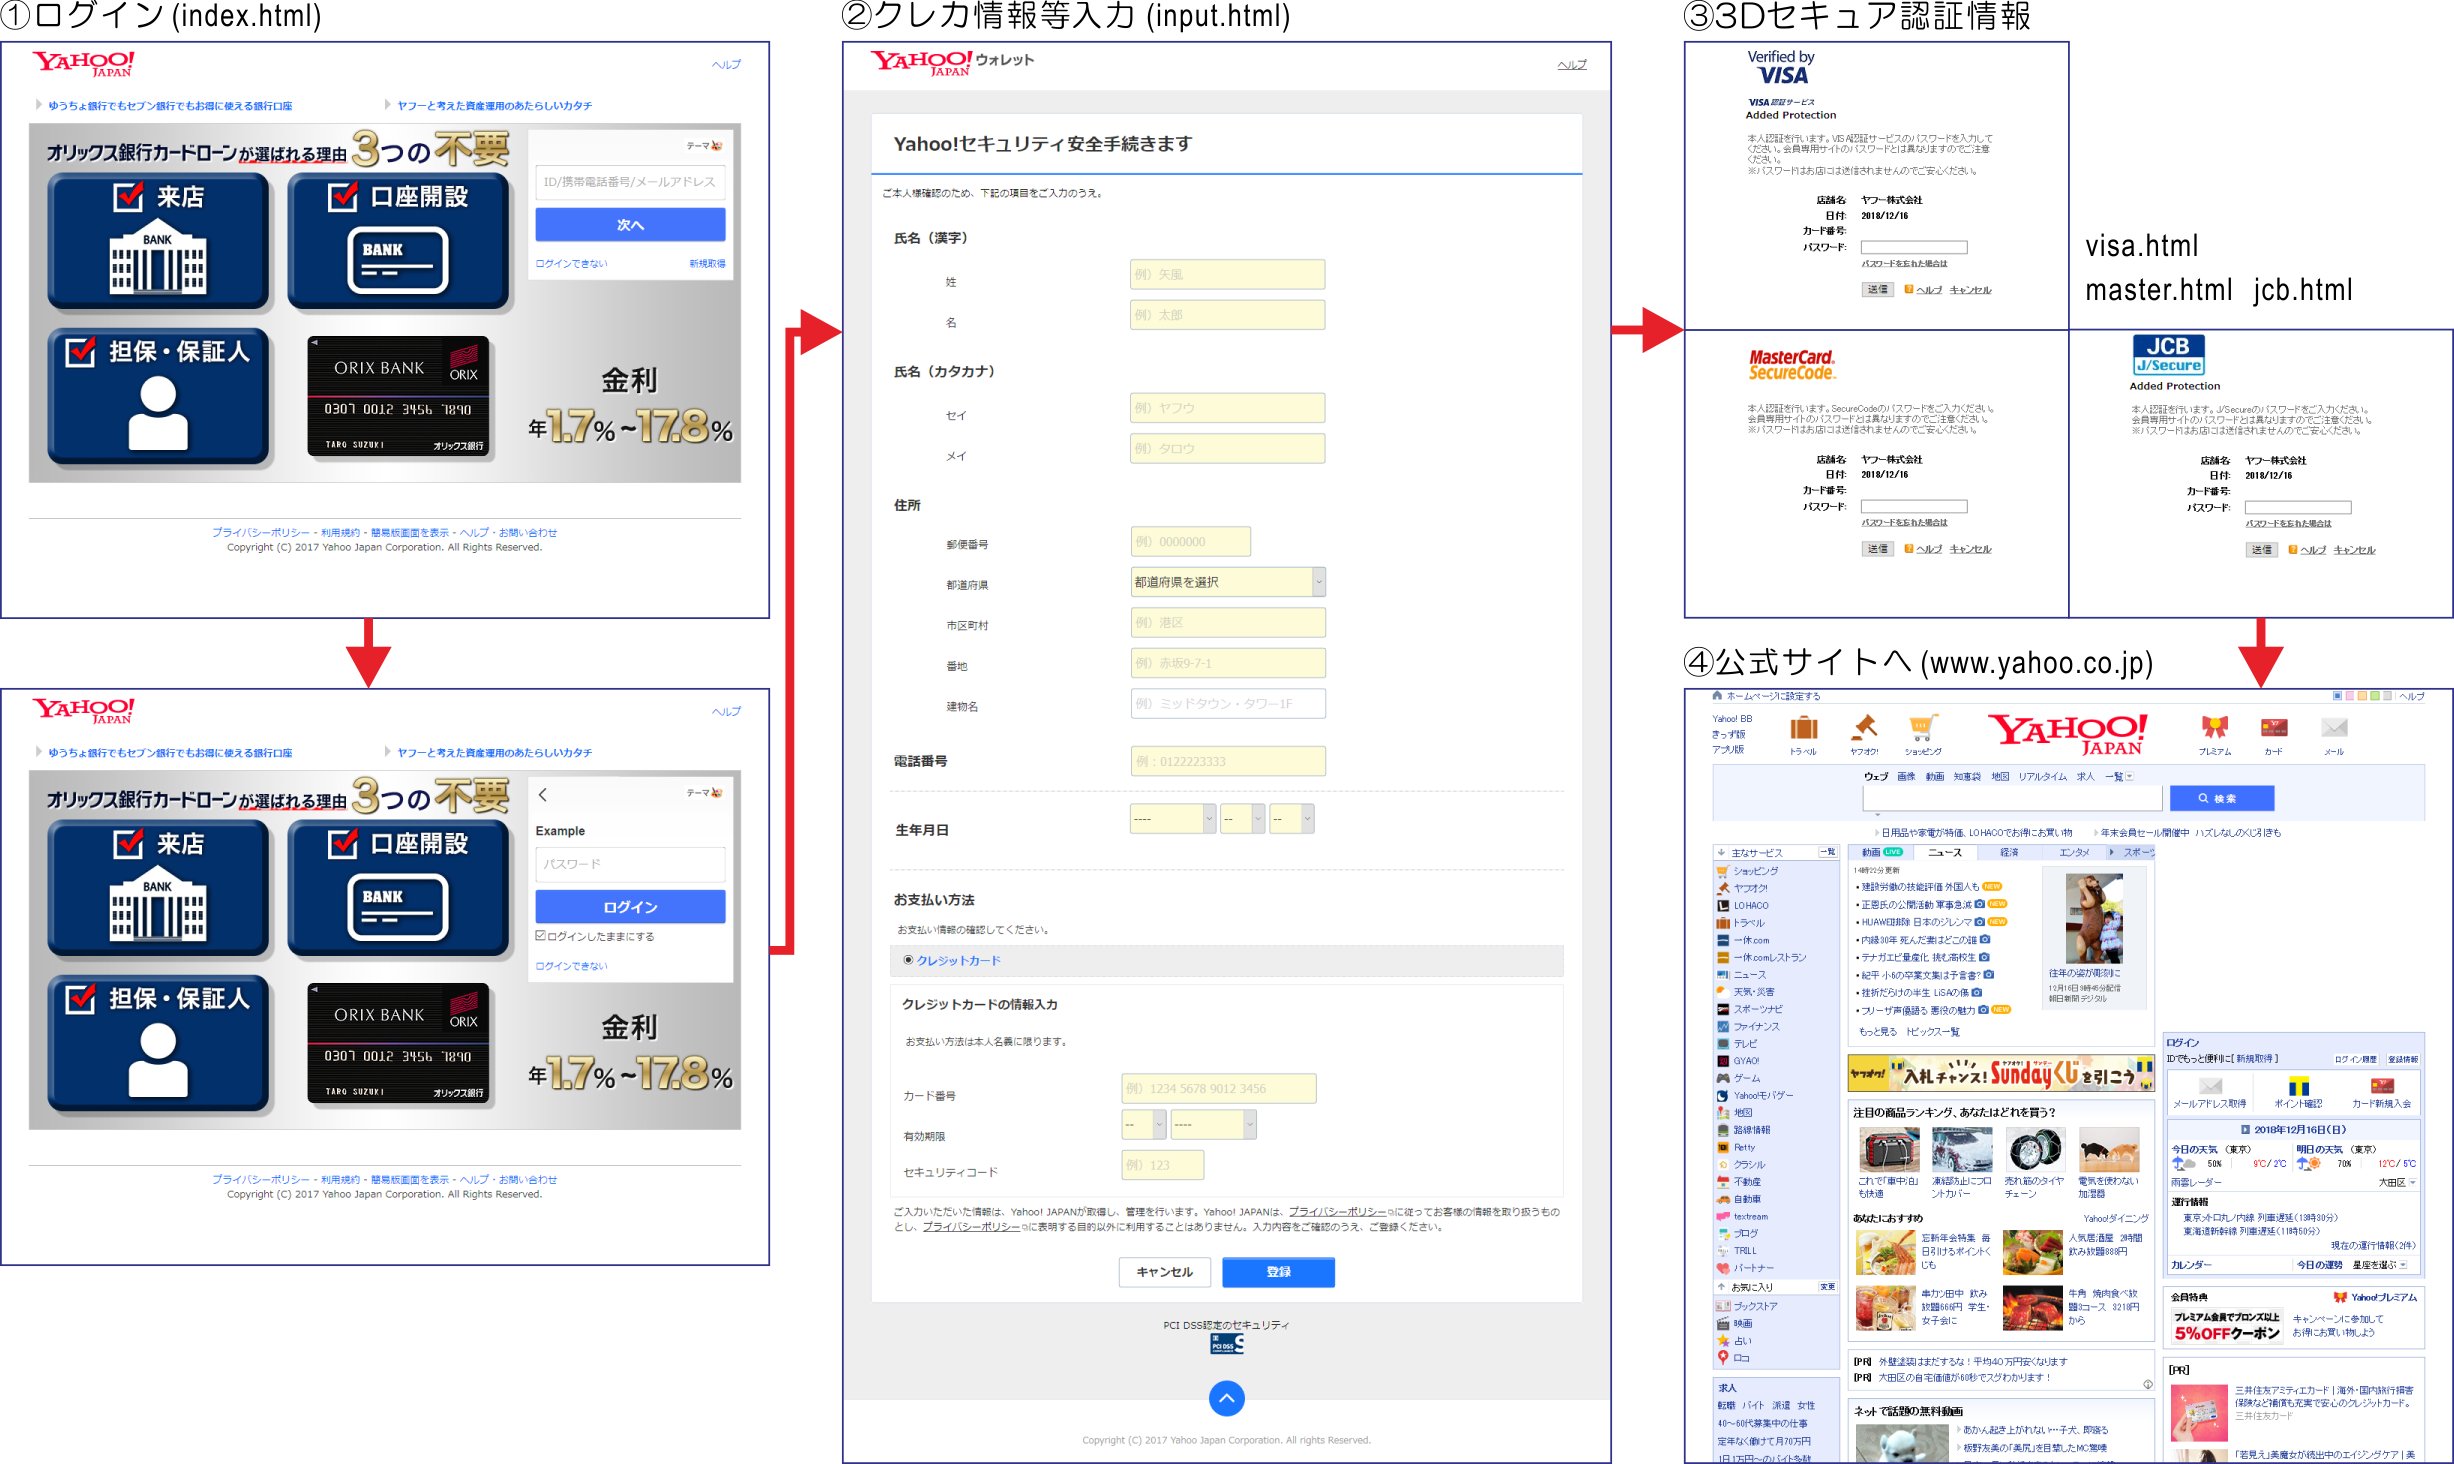The height and width of the screenshot is (1464, 2454).
Task: Select the クレジットカード radio button
Action: (x=908, y=960)
